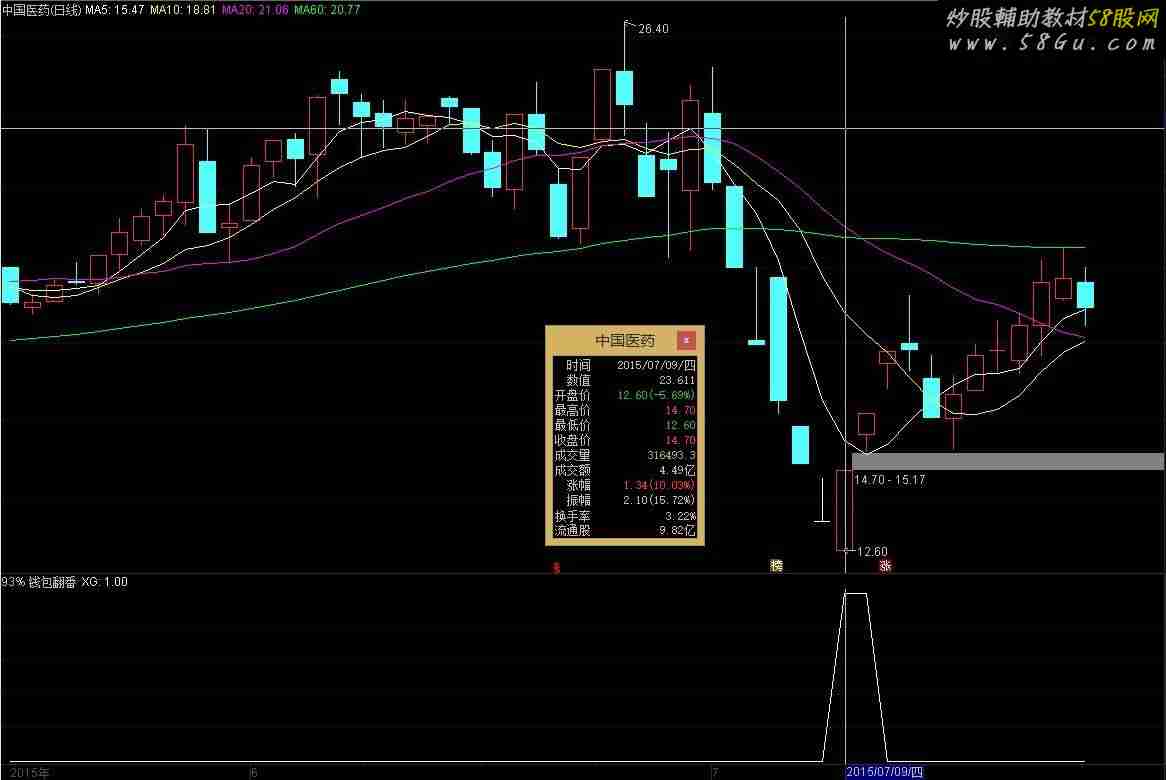
Task: Click the 换手率 3.22% popup row
Action: (x=625, y=515)
